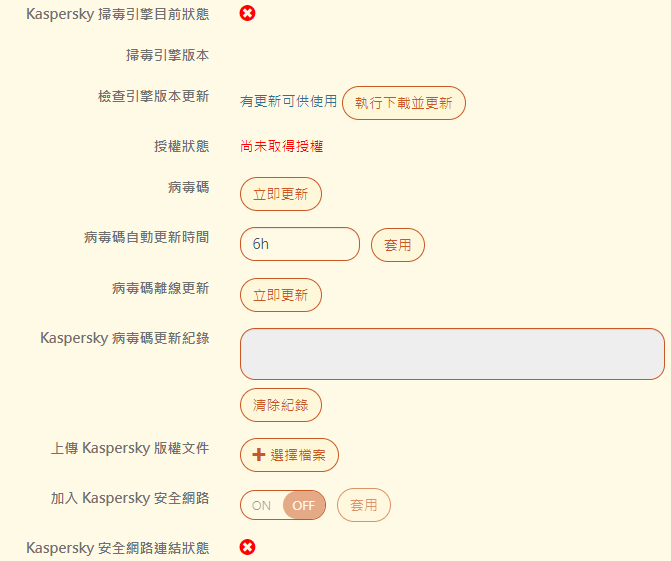Focus the 6h auto-update time field

click(x=299, y=244)
